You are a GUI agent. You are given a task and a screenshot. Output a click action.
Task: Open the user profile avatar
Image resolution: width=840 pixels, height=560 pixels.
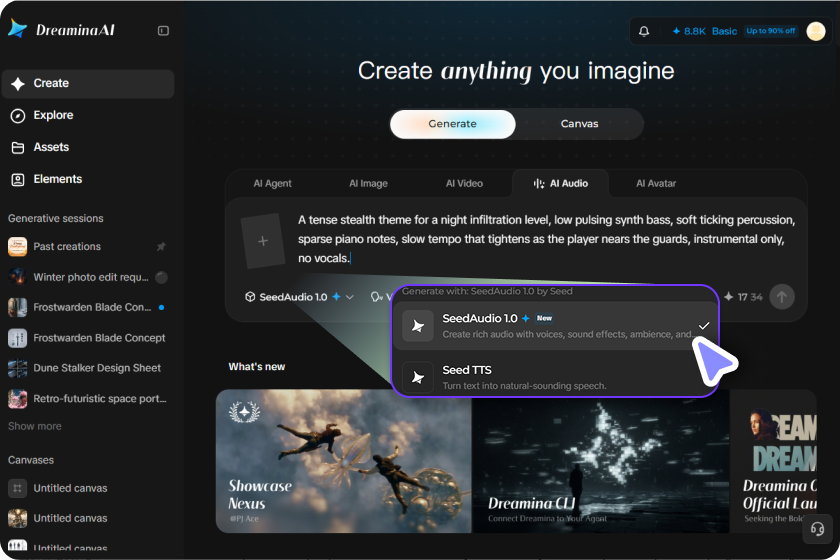point(816,31)
